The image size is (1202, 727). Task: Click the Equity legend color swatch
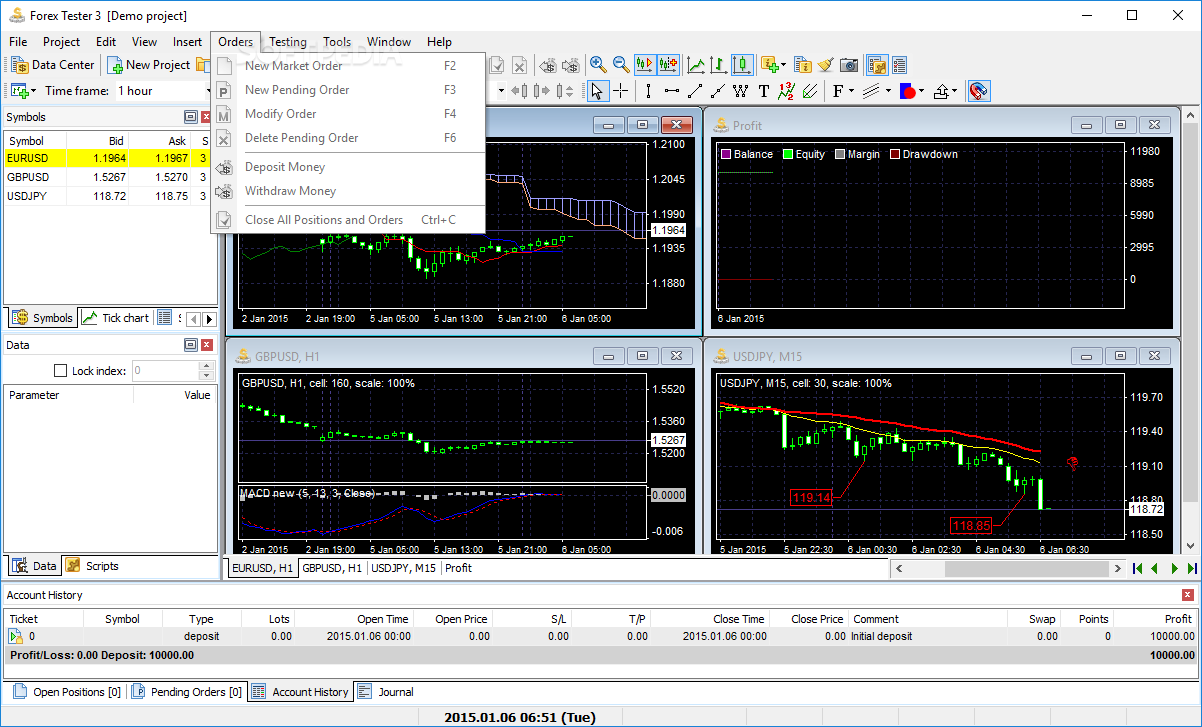click(x=788, y=154)
